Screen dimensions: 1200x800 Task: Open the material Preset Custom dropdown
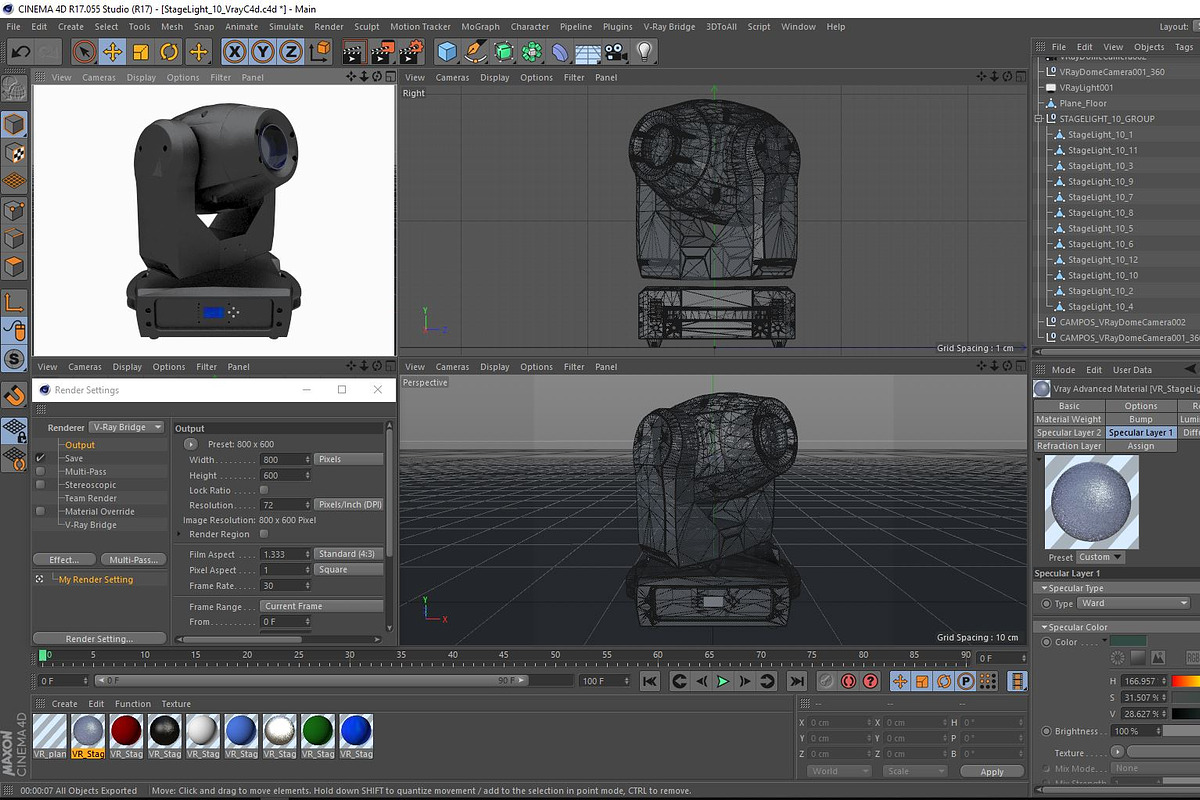[x=1100, y=557]
